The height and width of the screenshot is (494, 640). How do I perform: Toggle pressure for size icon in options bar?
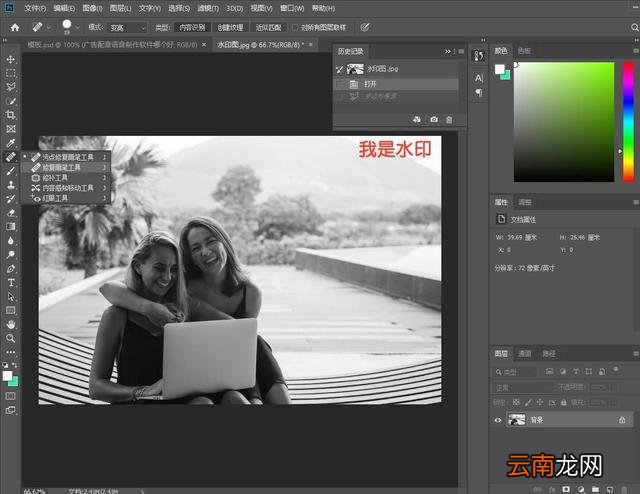365,27
